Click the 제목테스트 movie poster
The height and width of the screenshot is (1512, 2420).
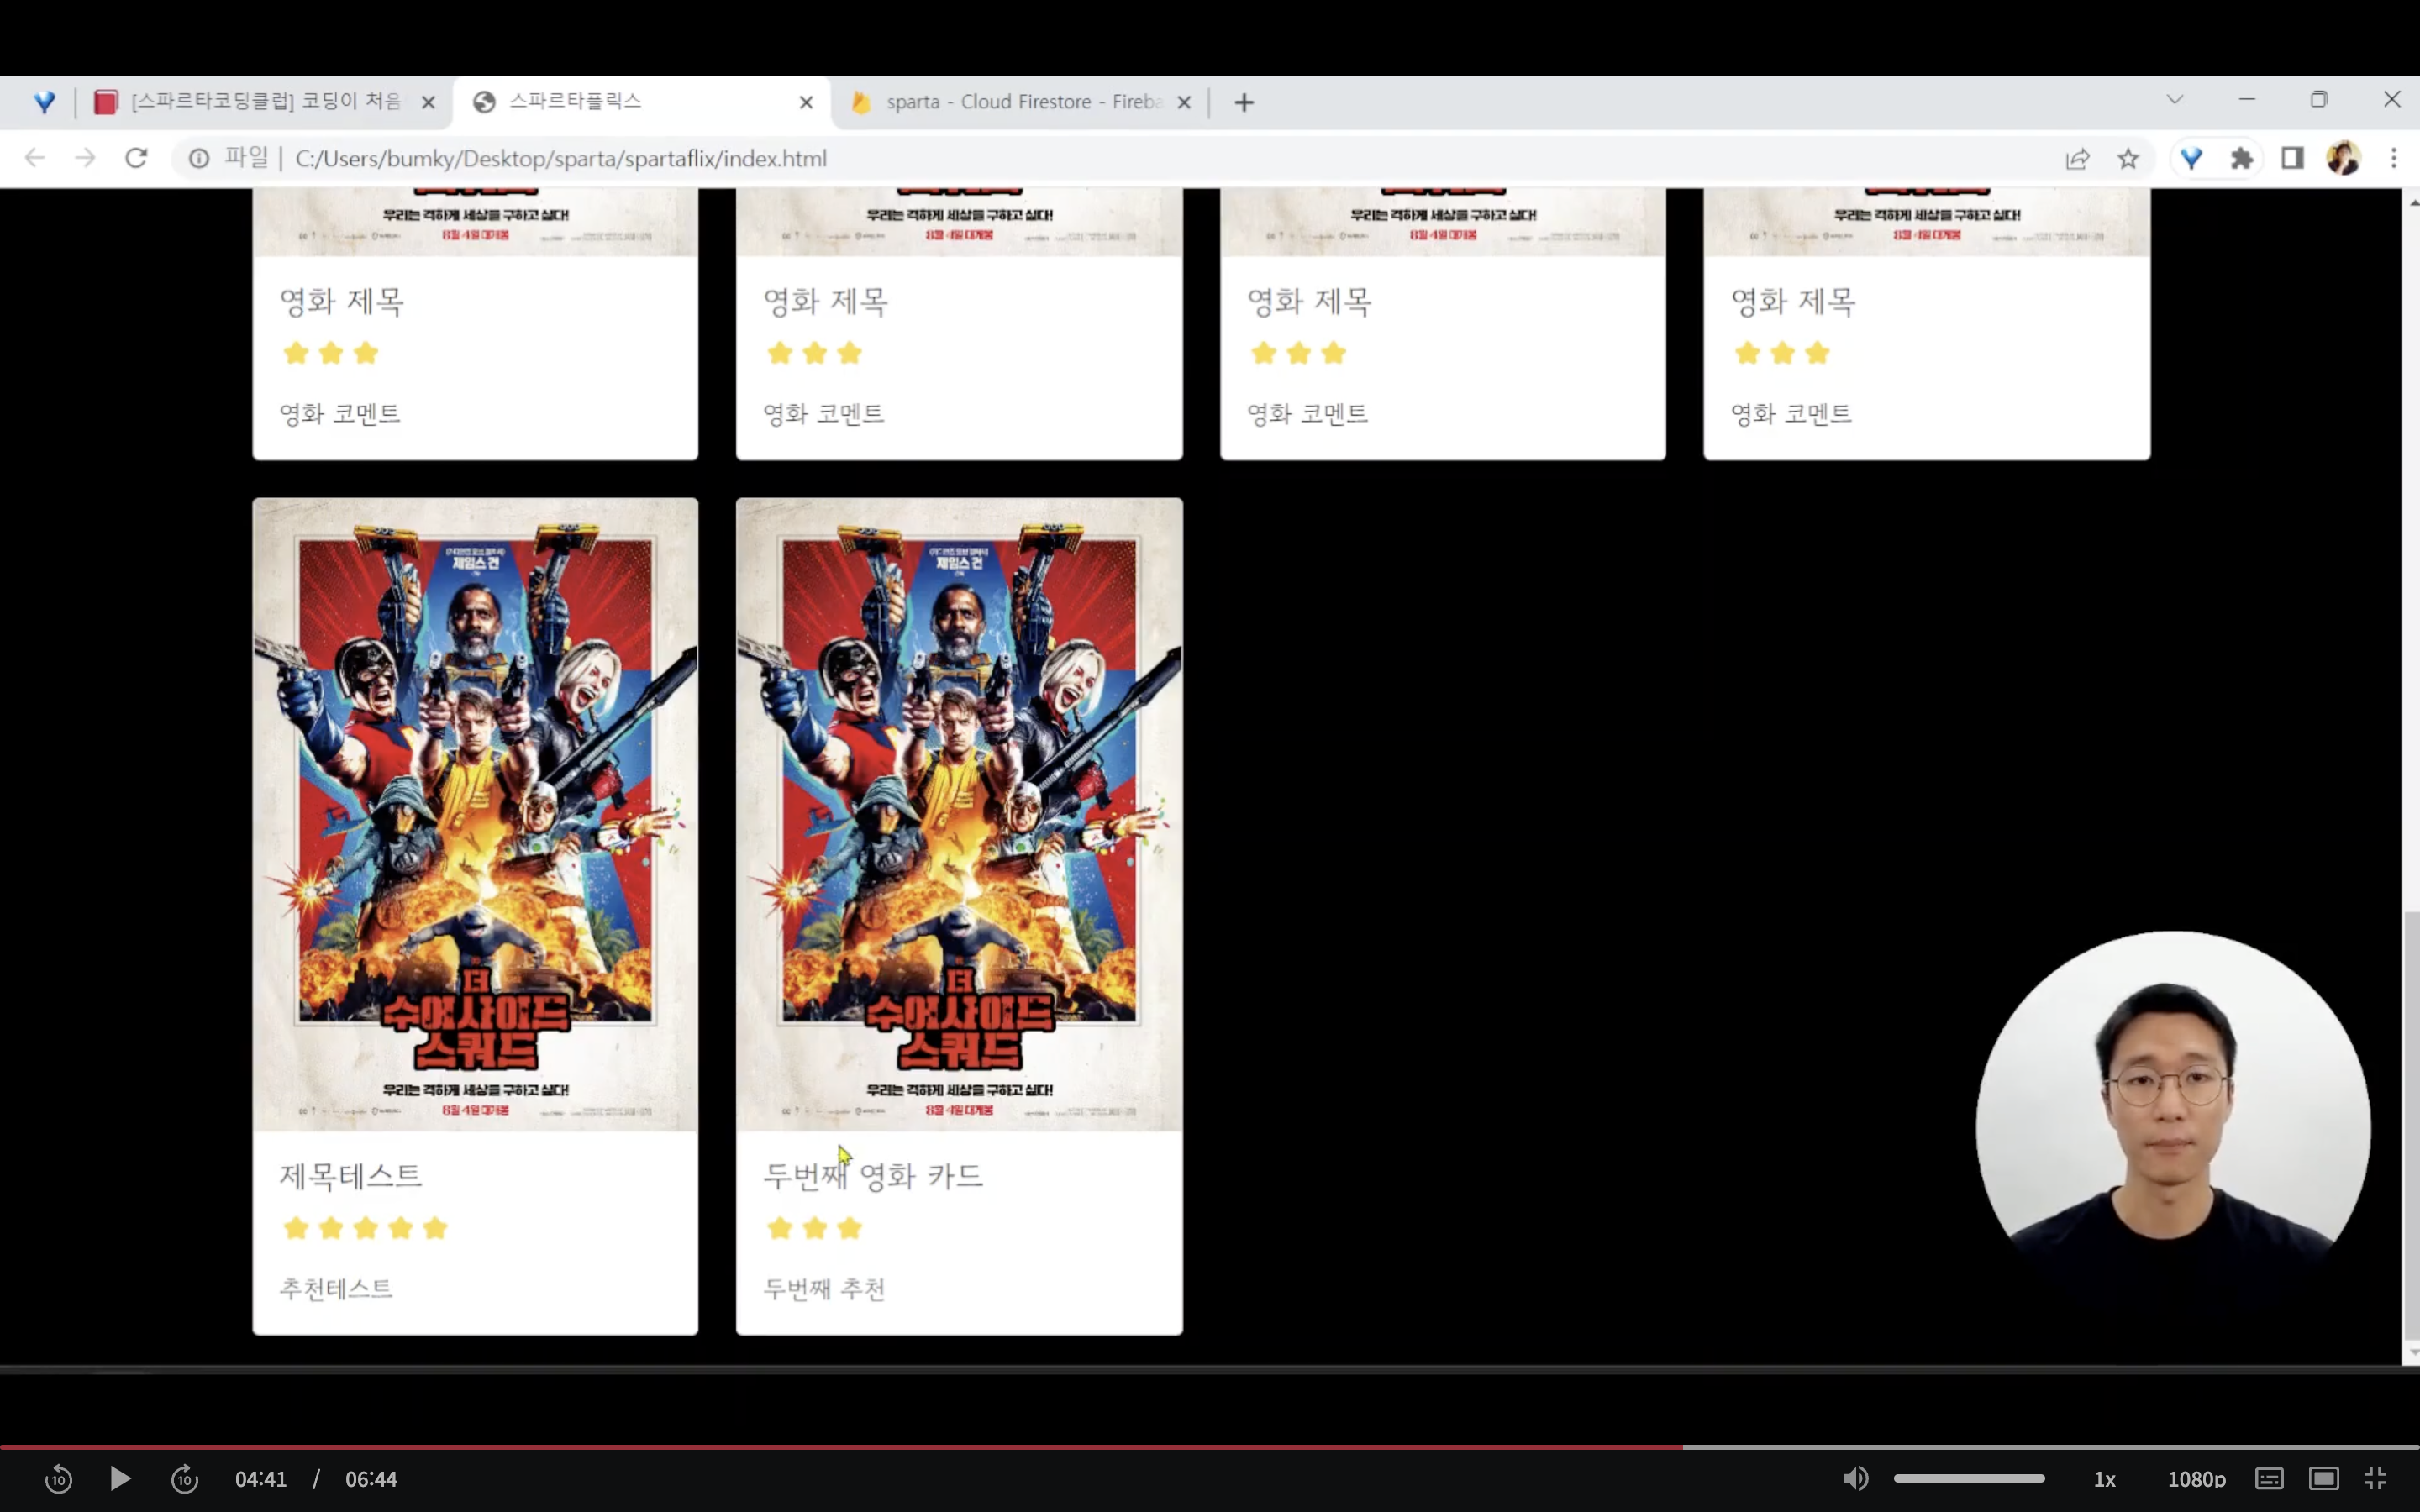(x=475, y=815)
